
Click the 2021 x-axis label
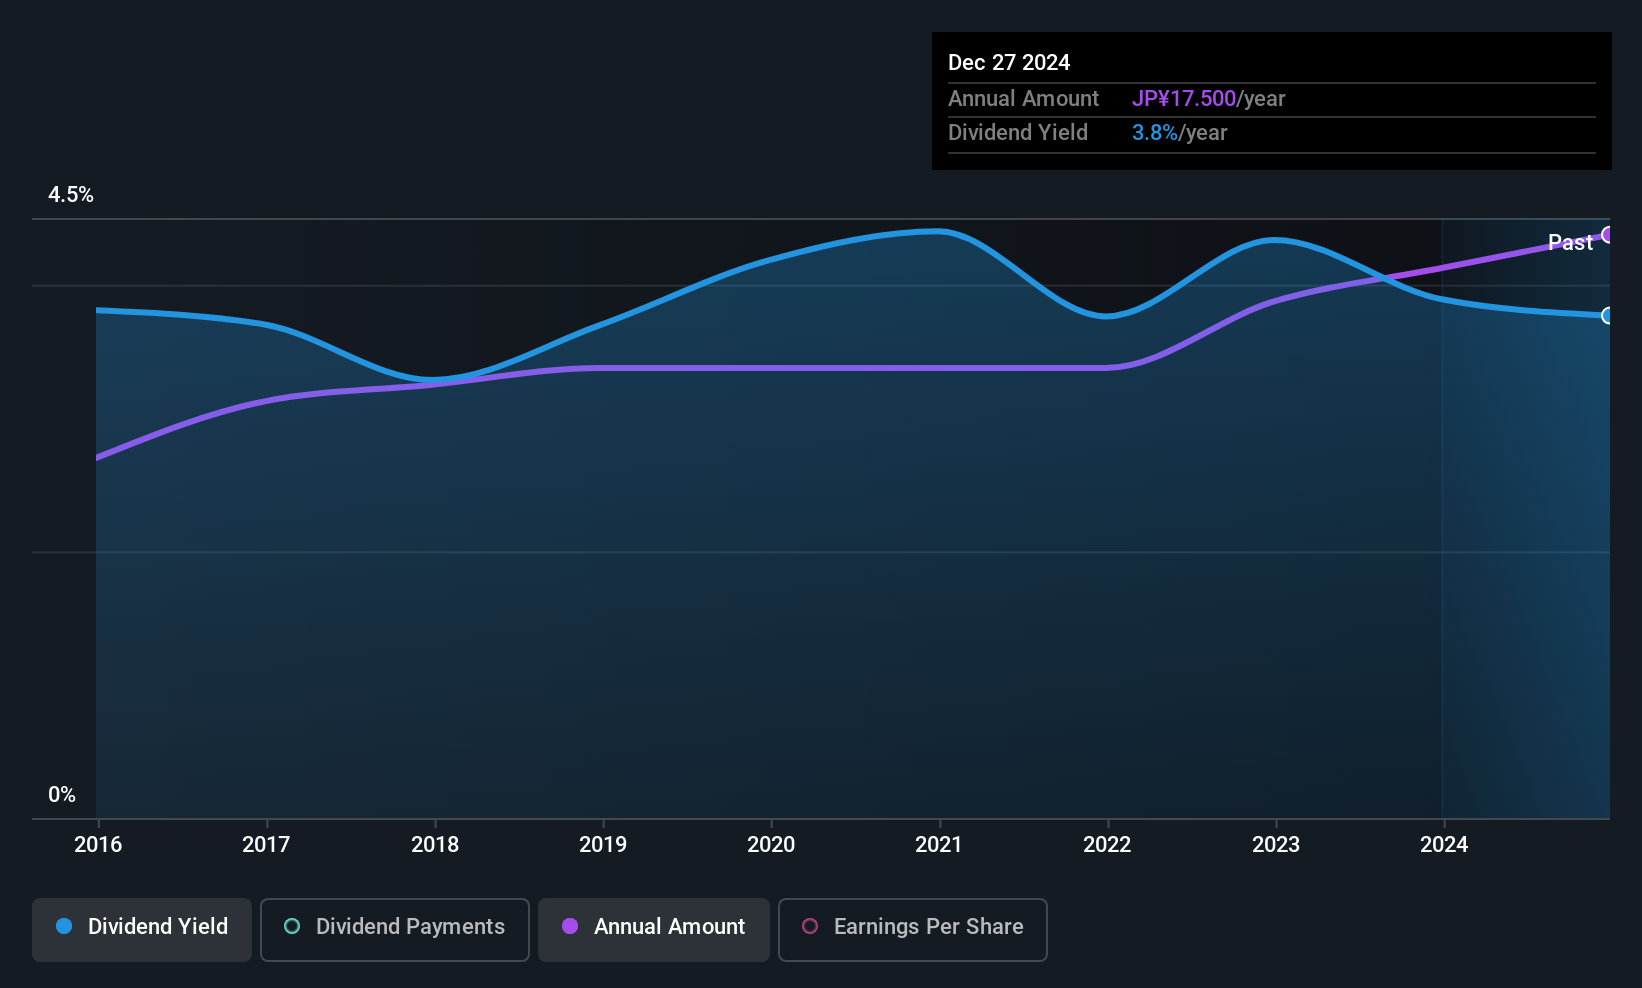coord(939,845)
